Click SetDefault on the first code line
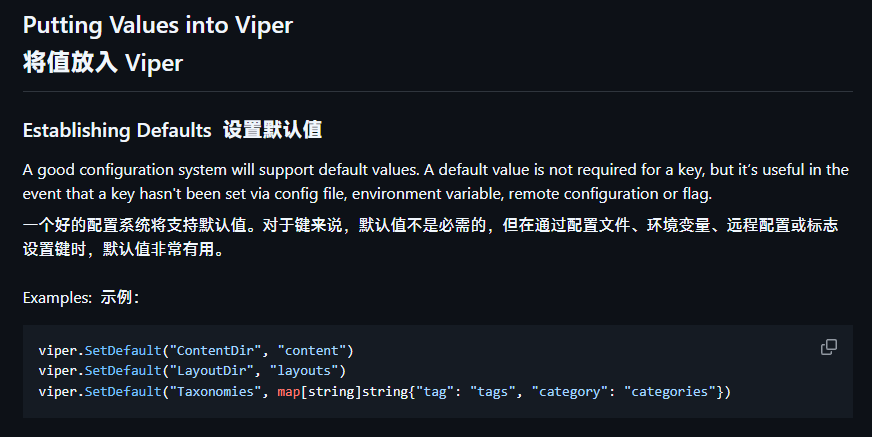The height and width of the screenshot is (437, 872). [x=122, y=351]
